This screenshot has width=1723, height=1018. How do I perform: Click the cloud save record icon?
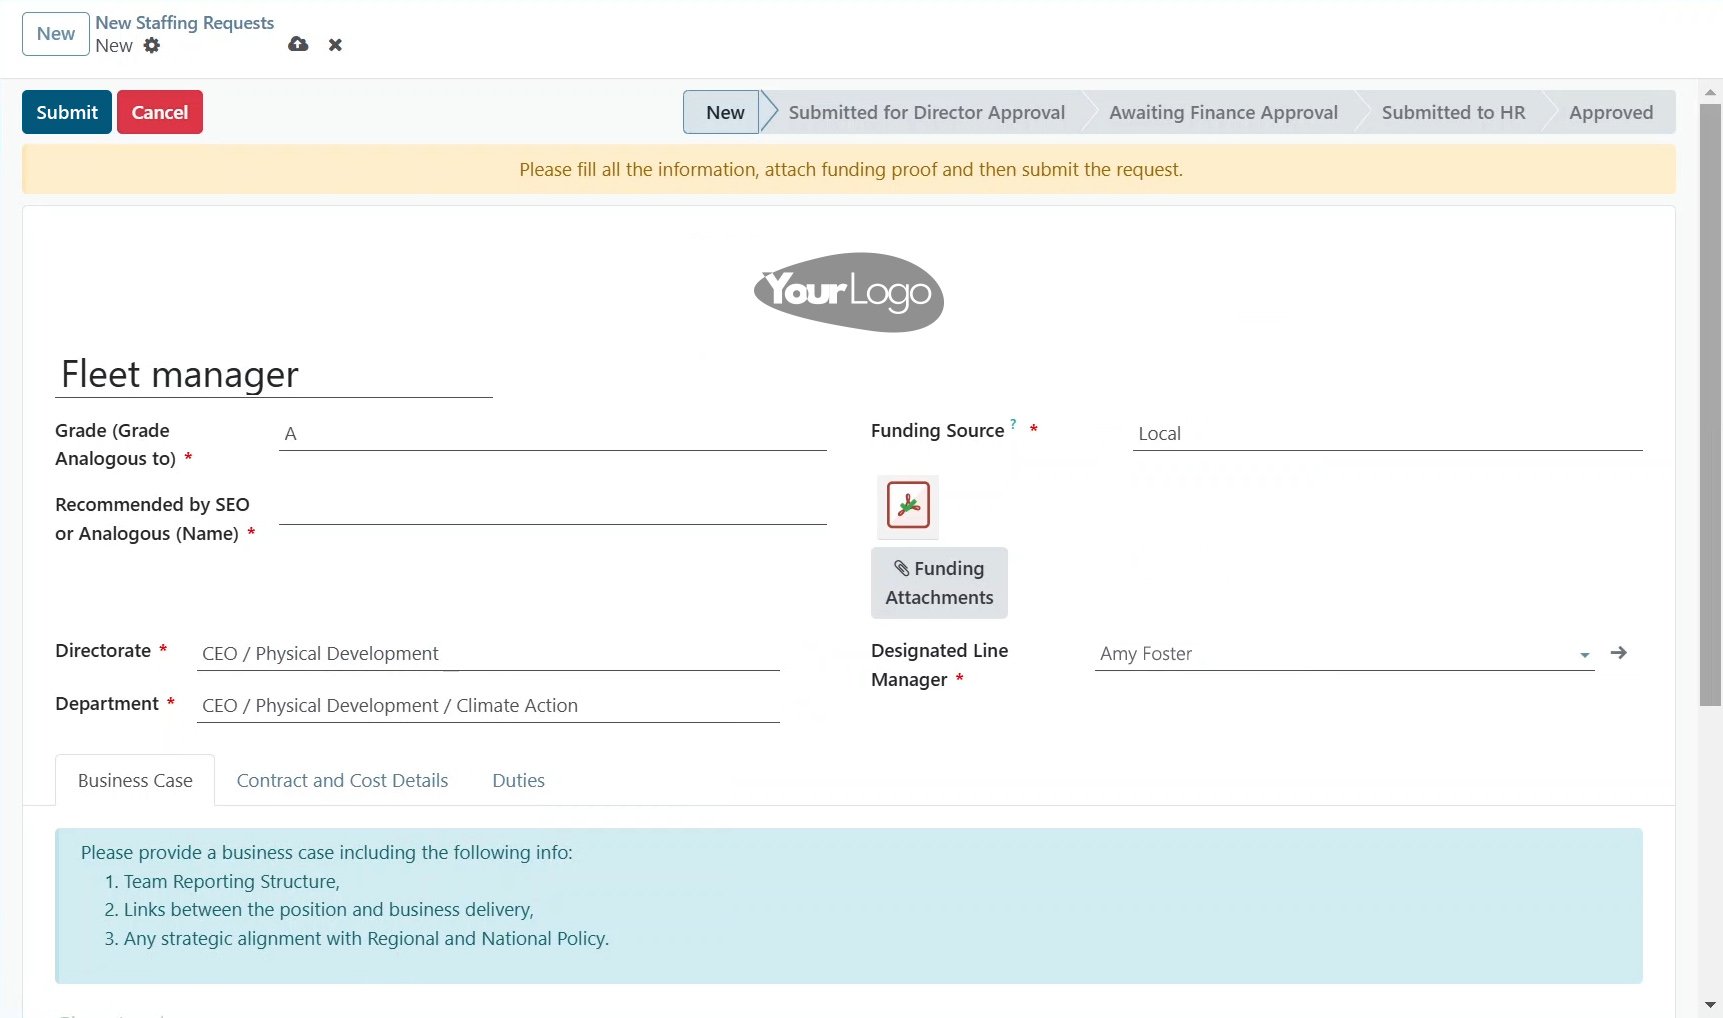tap(298, 44)
